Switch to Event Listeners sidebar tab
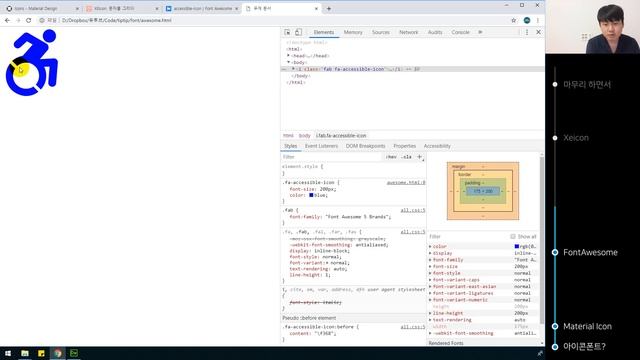This screenshot has height=360, width=640. pyautogui.click(x=321, y=146)
